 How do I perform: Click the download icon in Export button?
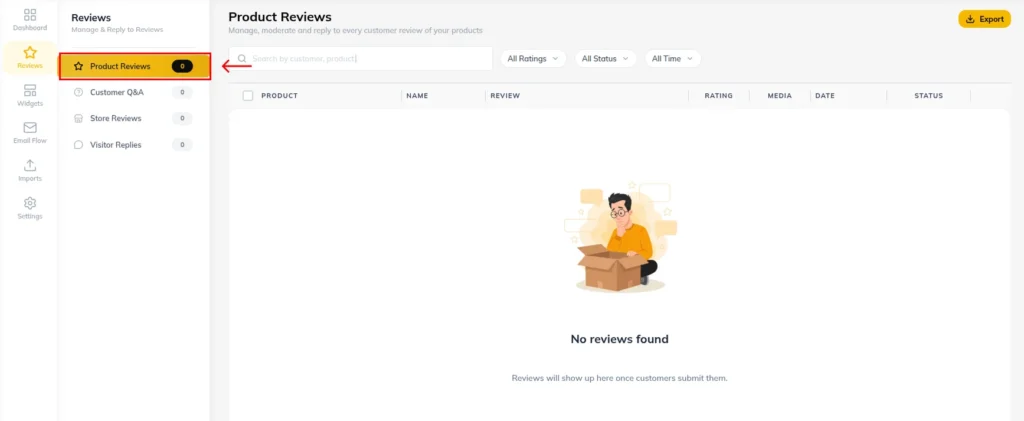click(x=970, y=19)
